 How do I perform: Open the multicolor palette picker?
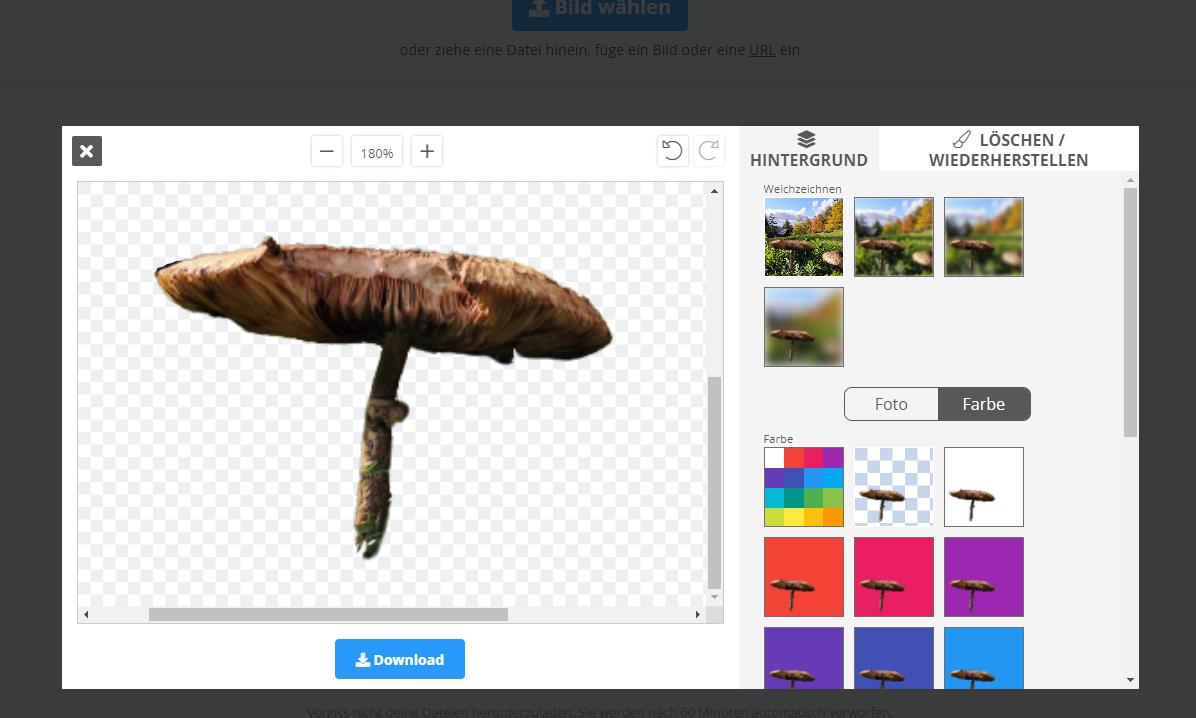[x=804, y=487]
